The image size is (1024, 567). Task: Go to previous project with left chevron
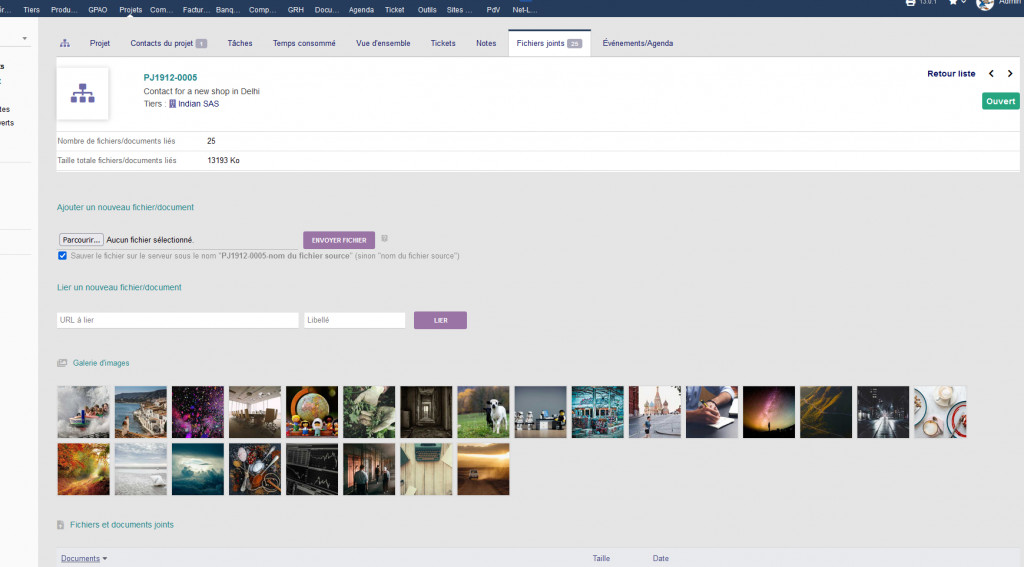[x=991, y=74]
